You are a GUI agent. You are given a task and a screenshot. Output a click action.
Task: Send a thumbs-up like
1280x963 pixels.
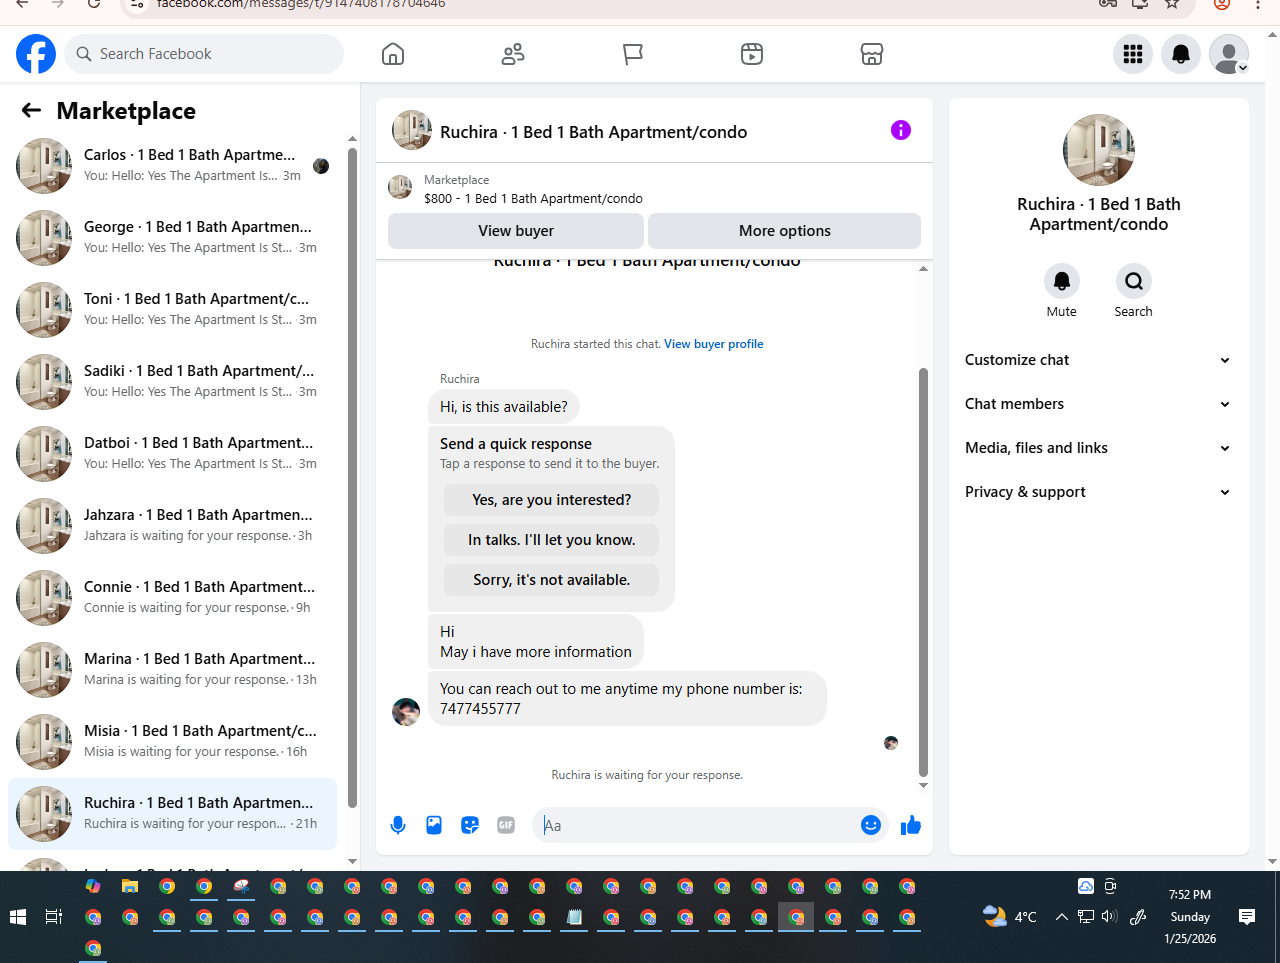tap(911, 825)
